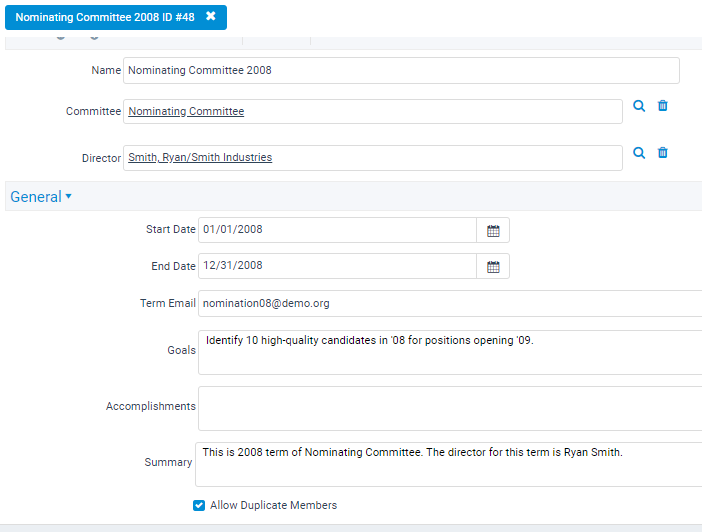Click the Director field label

coord(101,158)
